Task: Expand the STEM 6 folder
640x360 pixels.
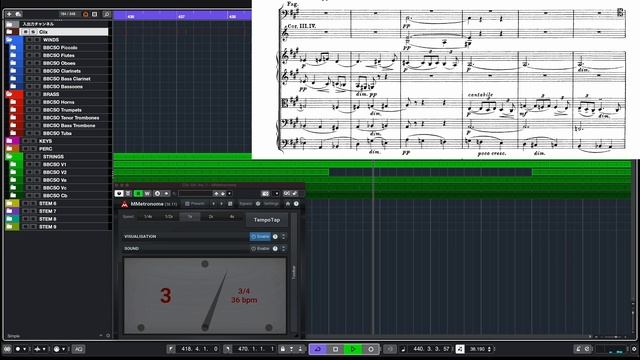Action: [x=9, y=203]
